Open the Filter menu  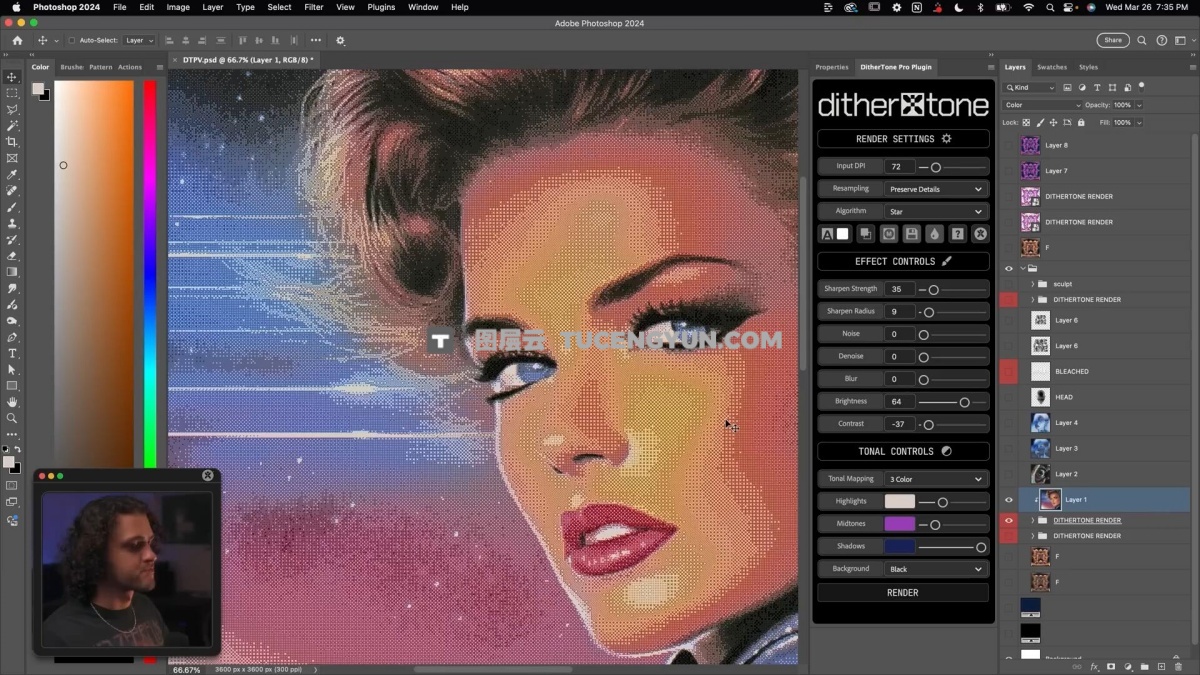coord(313,7)
